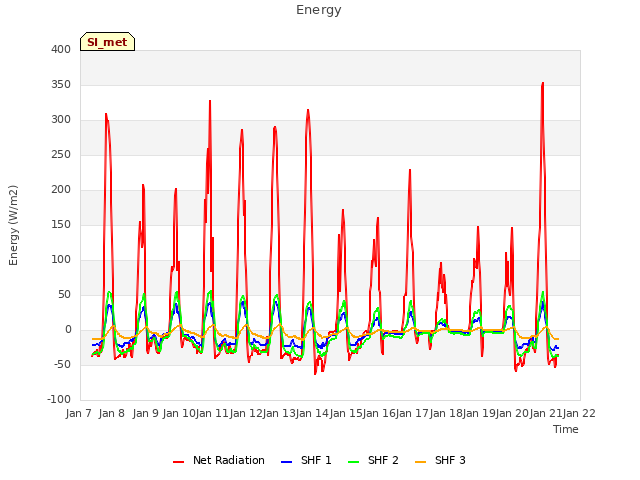Click the Jan 17 red peak near 230

410,170
